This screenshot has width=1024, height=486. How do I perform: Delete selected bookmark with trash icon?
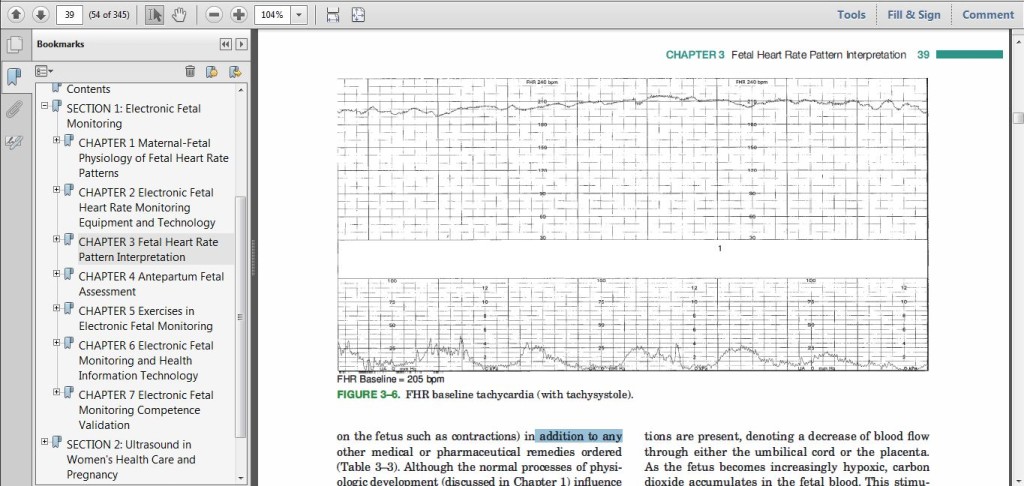coord(190,71)
